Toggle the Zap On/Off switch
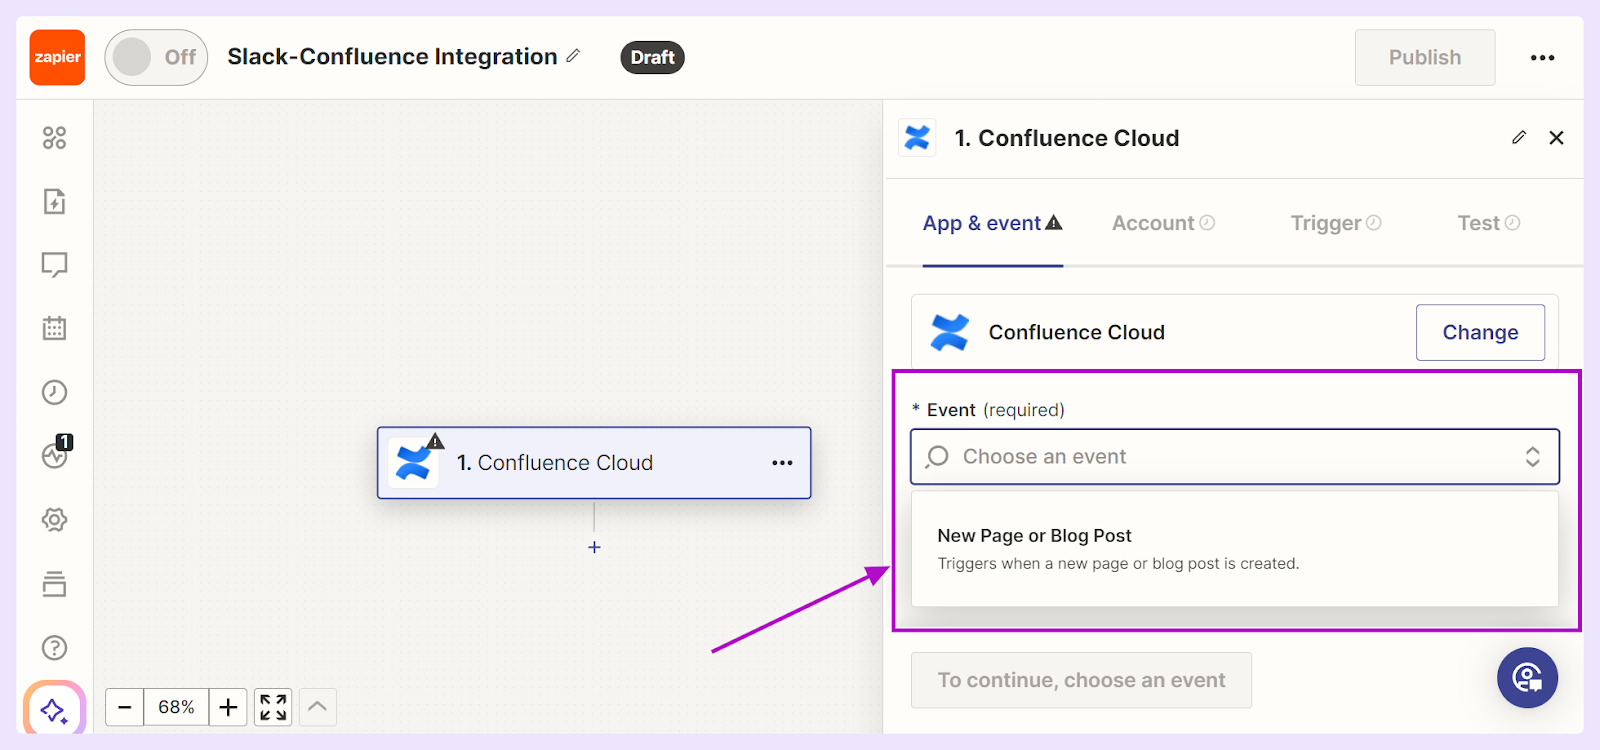This screenshot has width=1600, height=750. coord(156,57)
